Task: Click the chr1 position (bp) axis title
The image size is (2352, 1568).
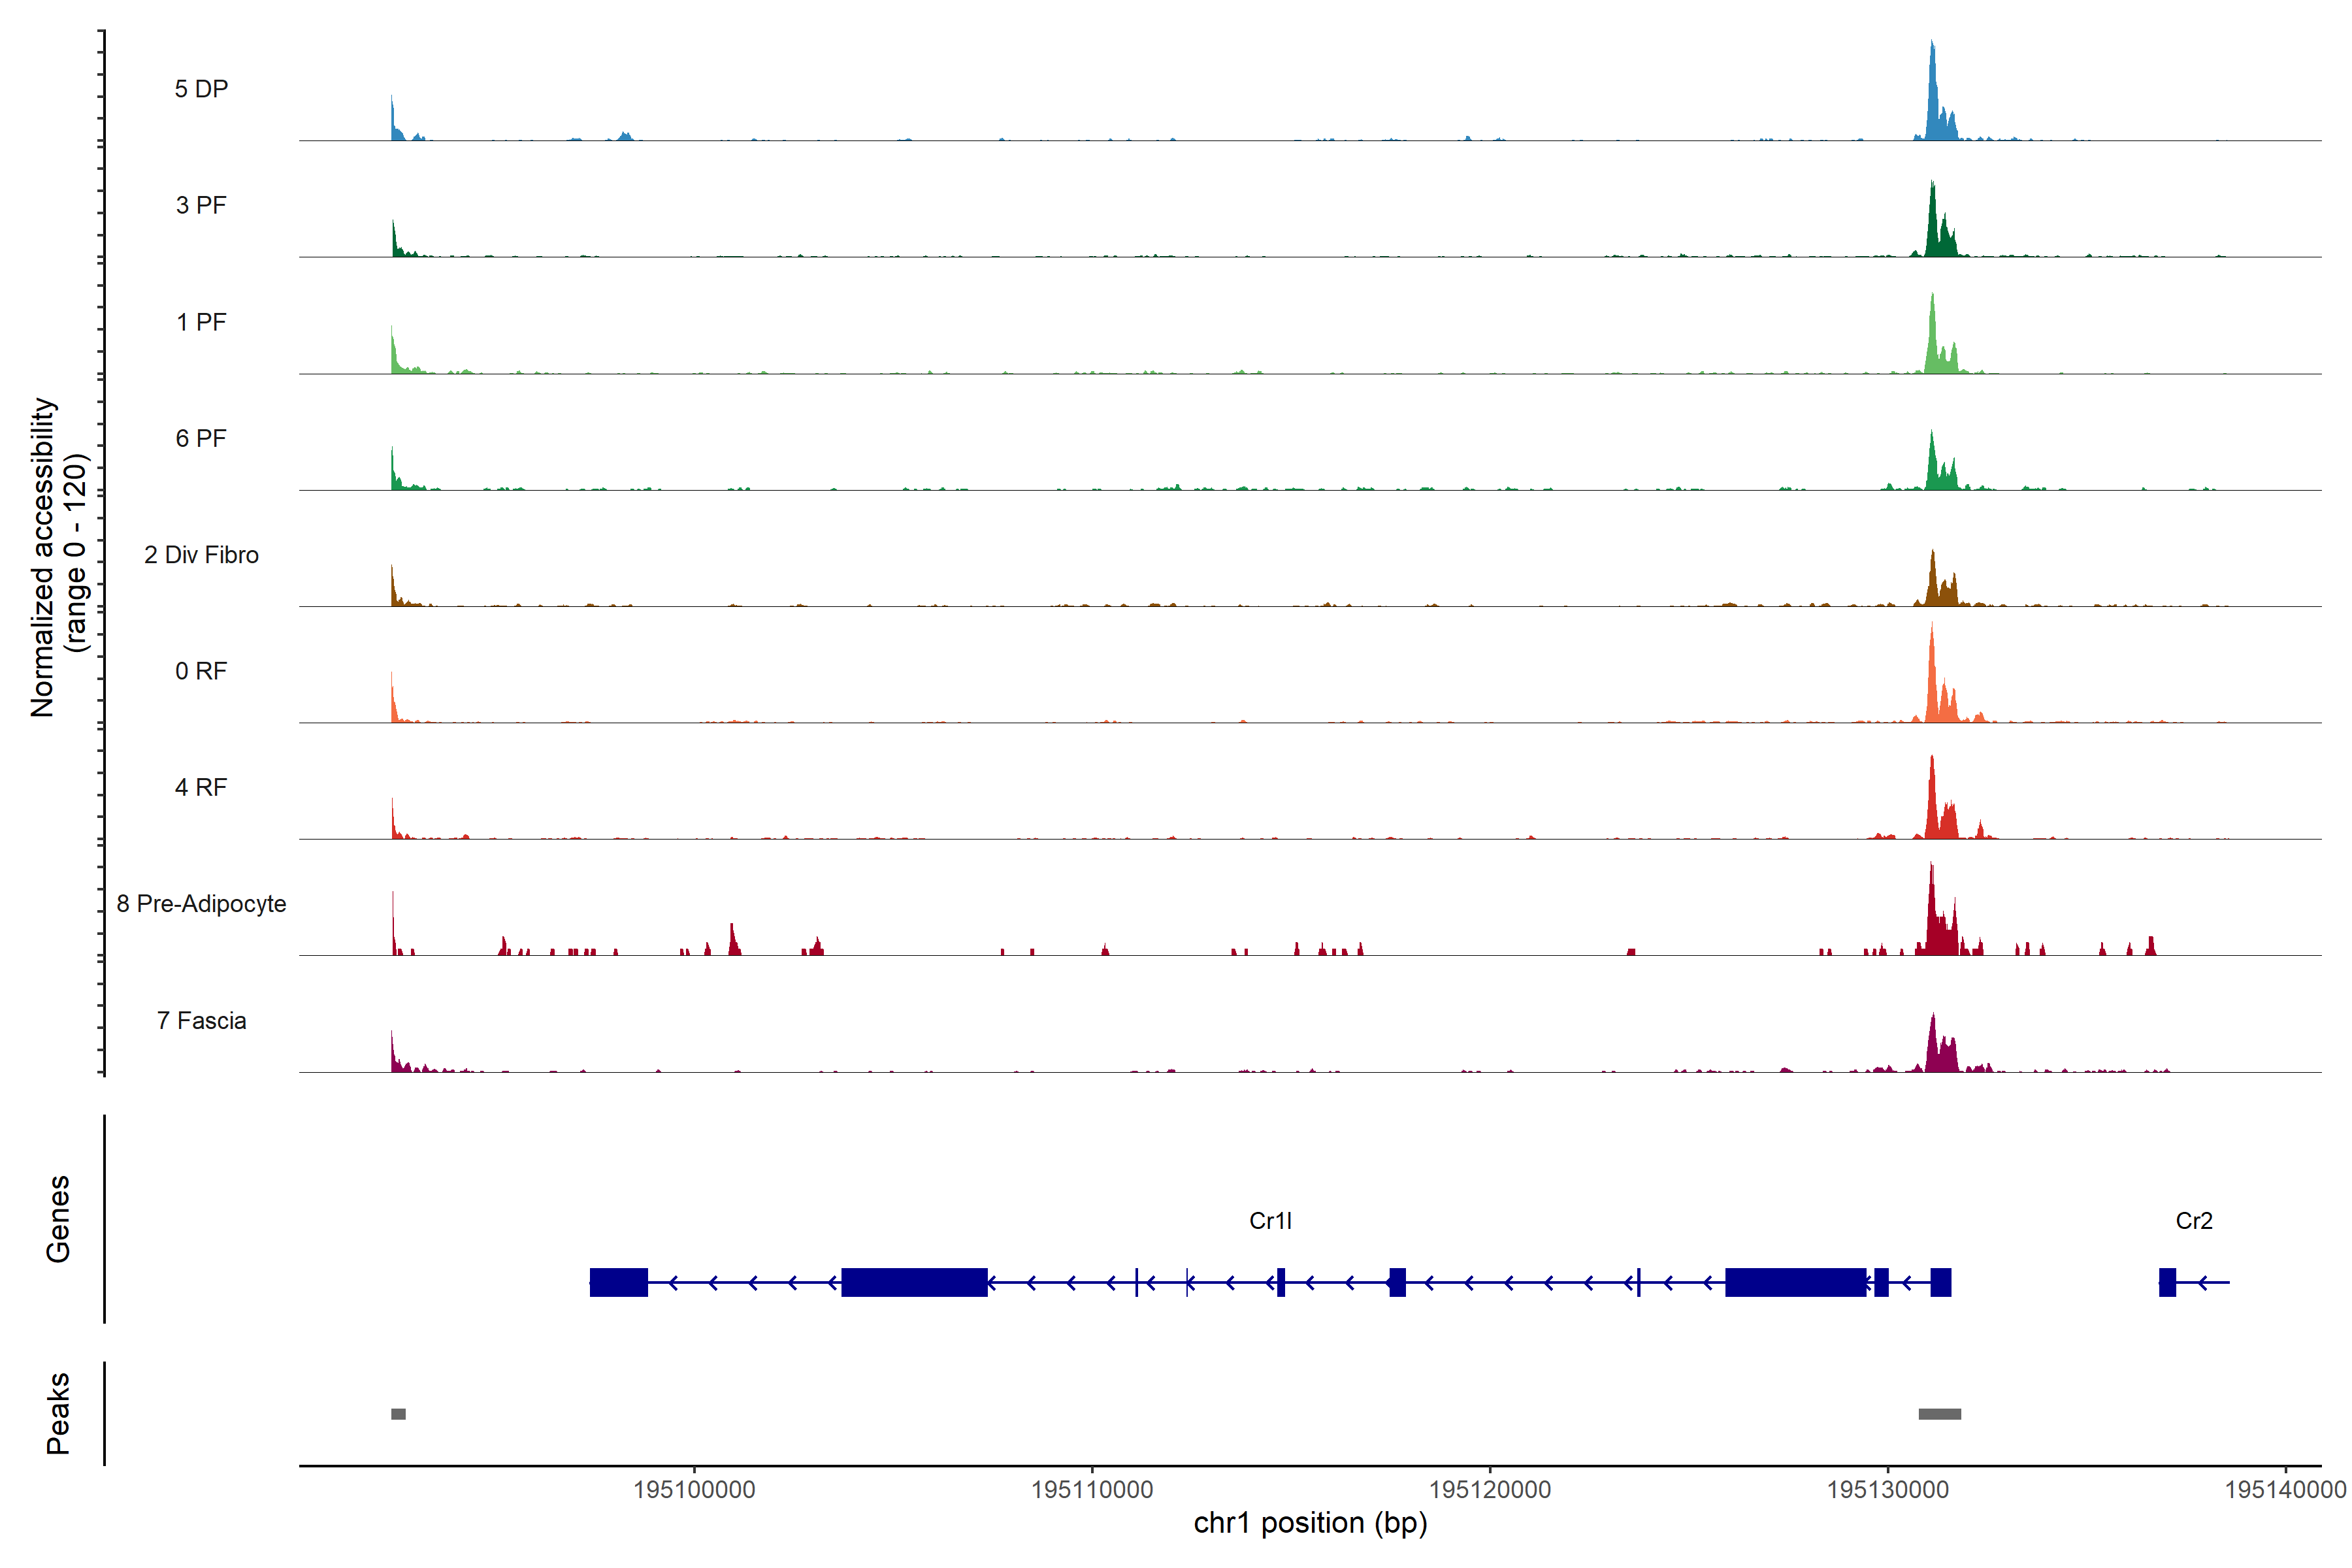Action: coord(1310,1523)
